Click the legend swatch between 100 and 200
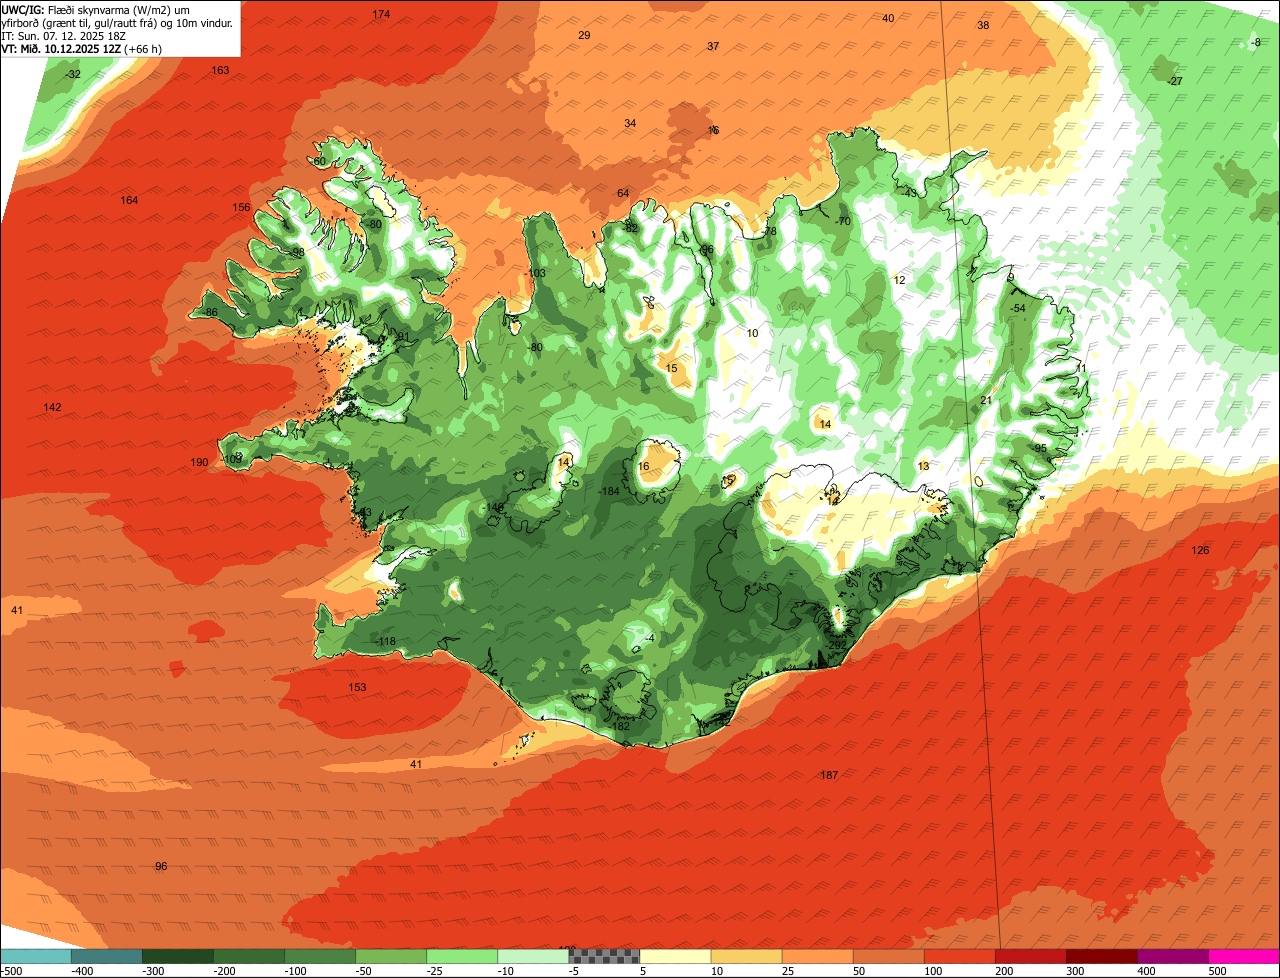 tap(960, 956)
